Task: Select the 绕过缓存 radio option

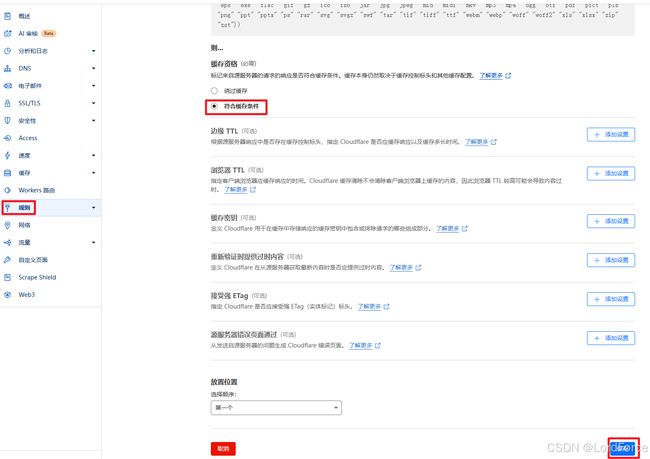Action: pyautogui.click(x=214, y=91)
